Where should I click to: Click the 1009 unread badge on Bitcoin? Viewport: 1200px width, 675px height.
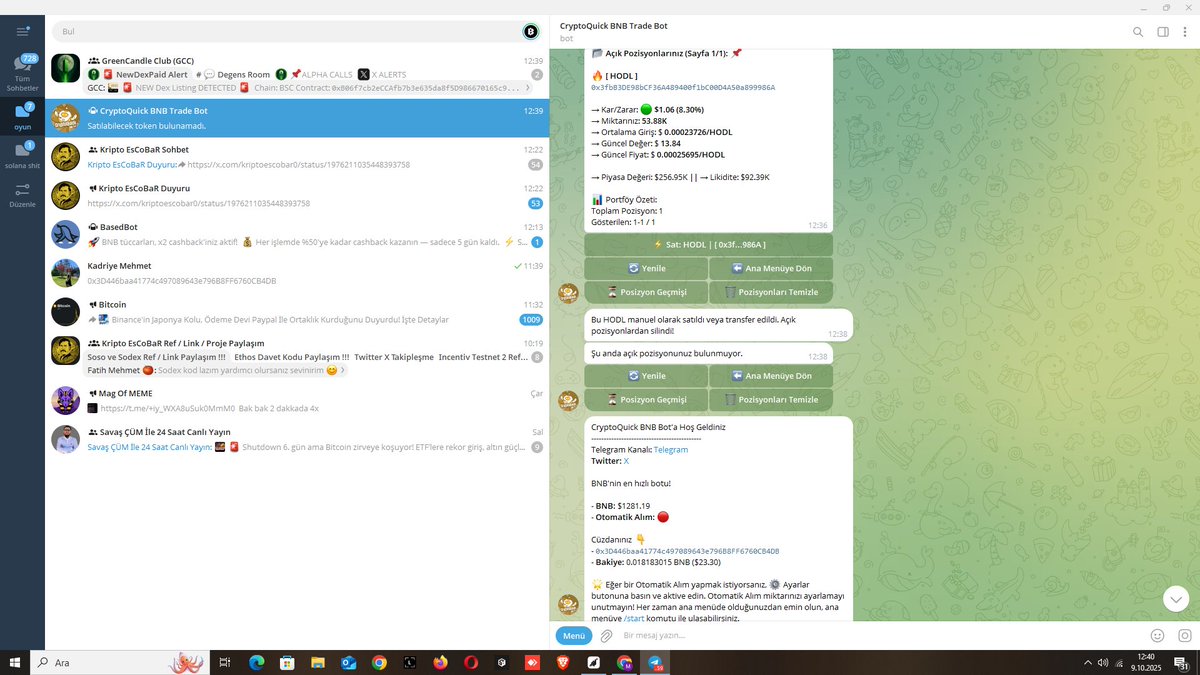[531, 320]
